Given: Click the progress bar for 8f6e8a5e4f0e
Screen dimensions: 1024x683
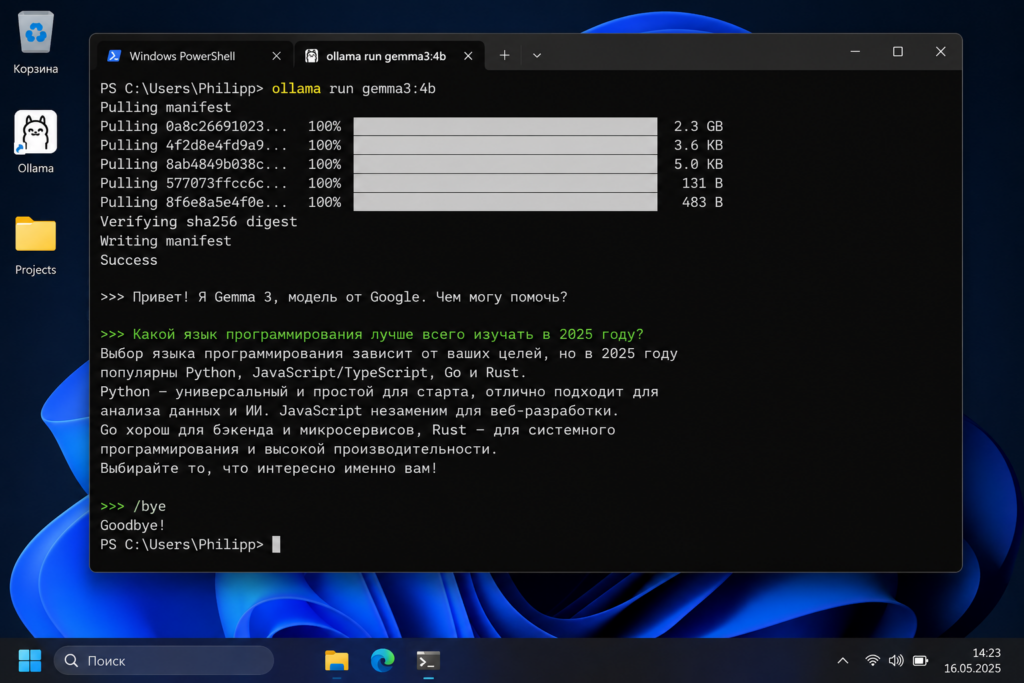Looking at the screenshot, I should tap(505, 202).
